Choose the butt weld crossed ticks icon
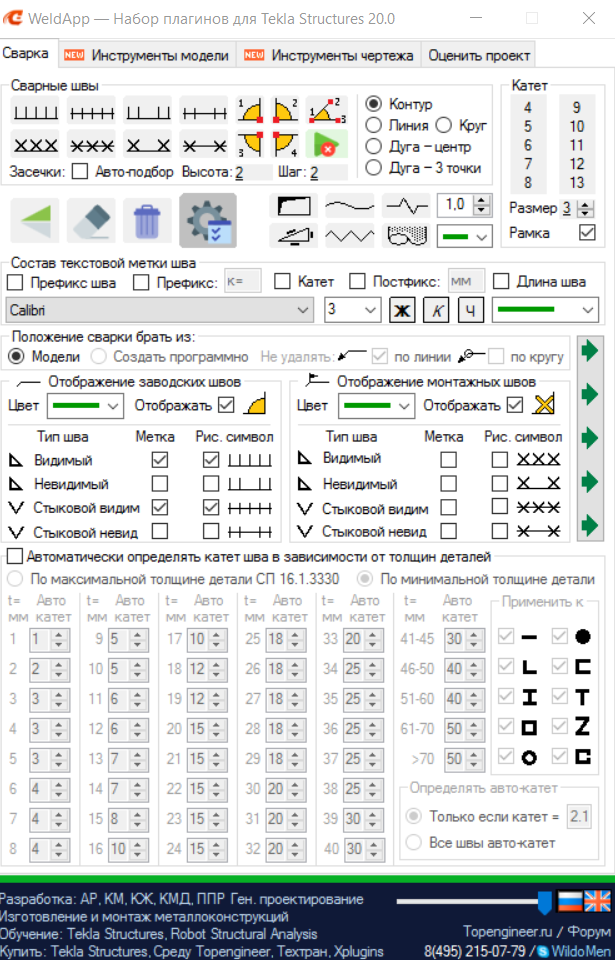The width and height of the screenshot is (615, 960). tap(91, 110)
